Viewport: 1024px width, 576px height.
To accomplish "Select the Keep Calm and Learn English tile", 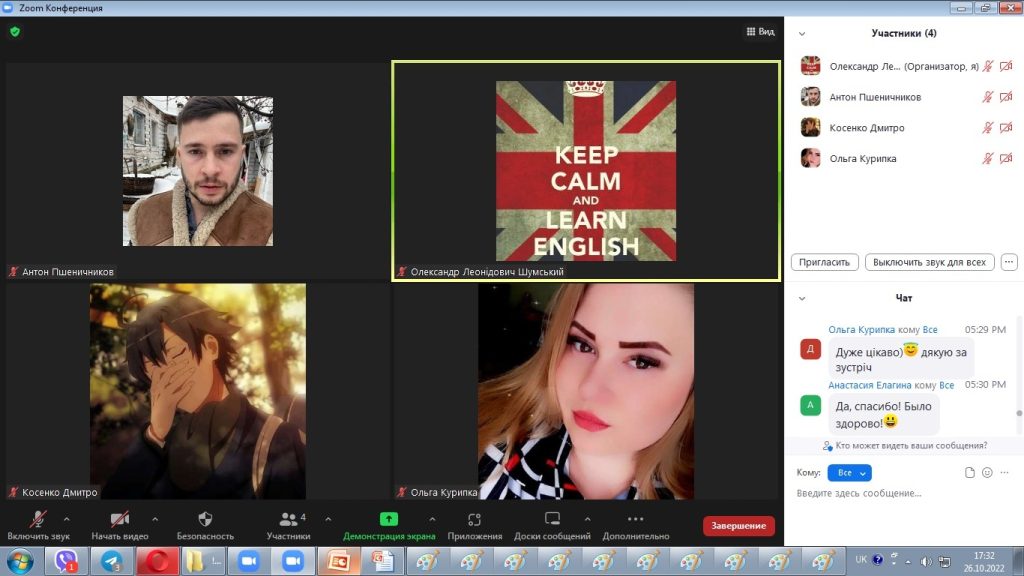I will coord(586,171).
